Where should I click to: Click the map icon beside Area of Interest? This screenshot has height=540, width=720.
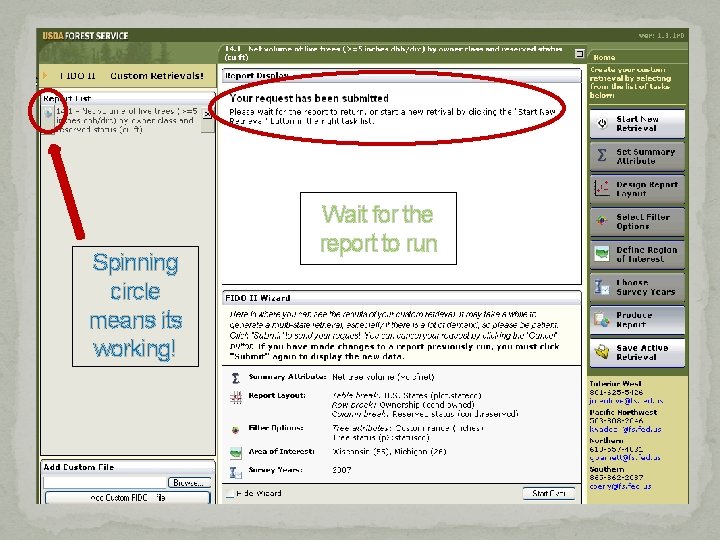click(x=236, y=453)
